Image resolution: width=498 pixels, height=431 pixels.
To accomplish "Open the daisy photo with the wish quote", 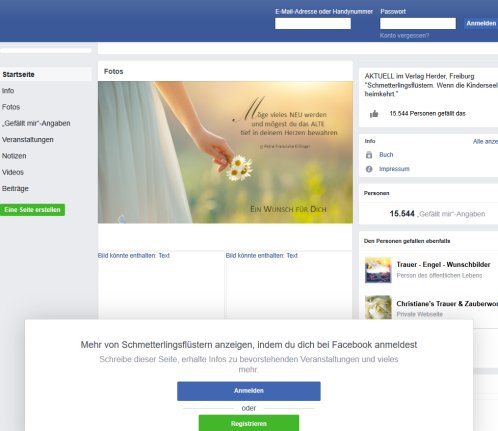I will (x=225, y=152).
